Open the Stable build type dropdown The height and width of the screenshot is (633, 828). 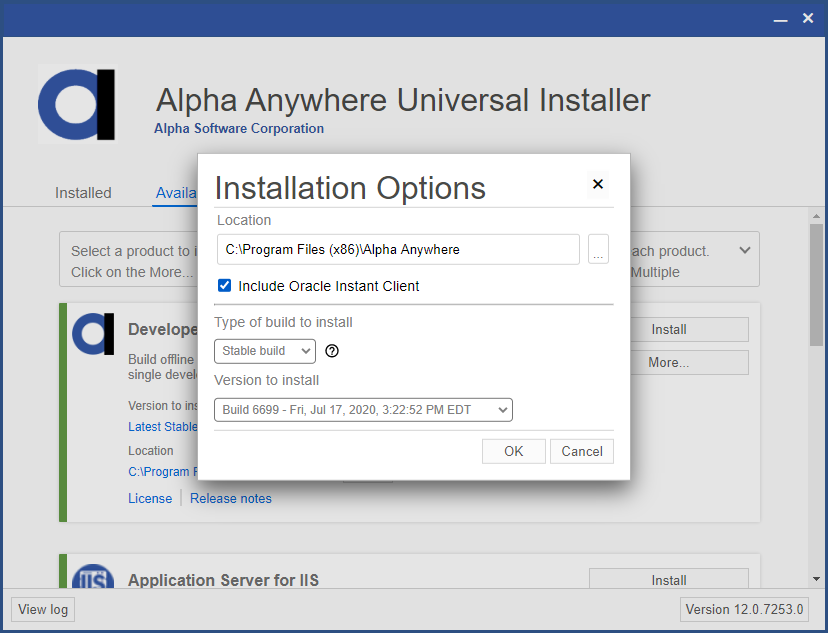[265, 351]
